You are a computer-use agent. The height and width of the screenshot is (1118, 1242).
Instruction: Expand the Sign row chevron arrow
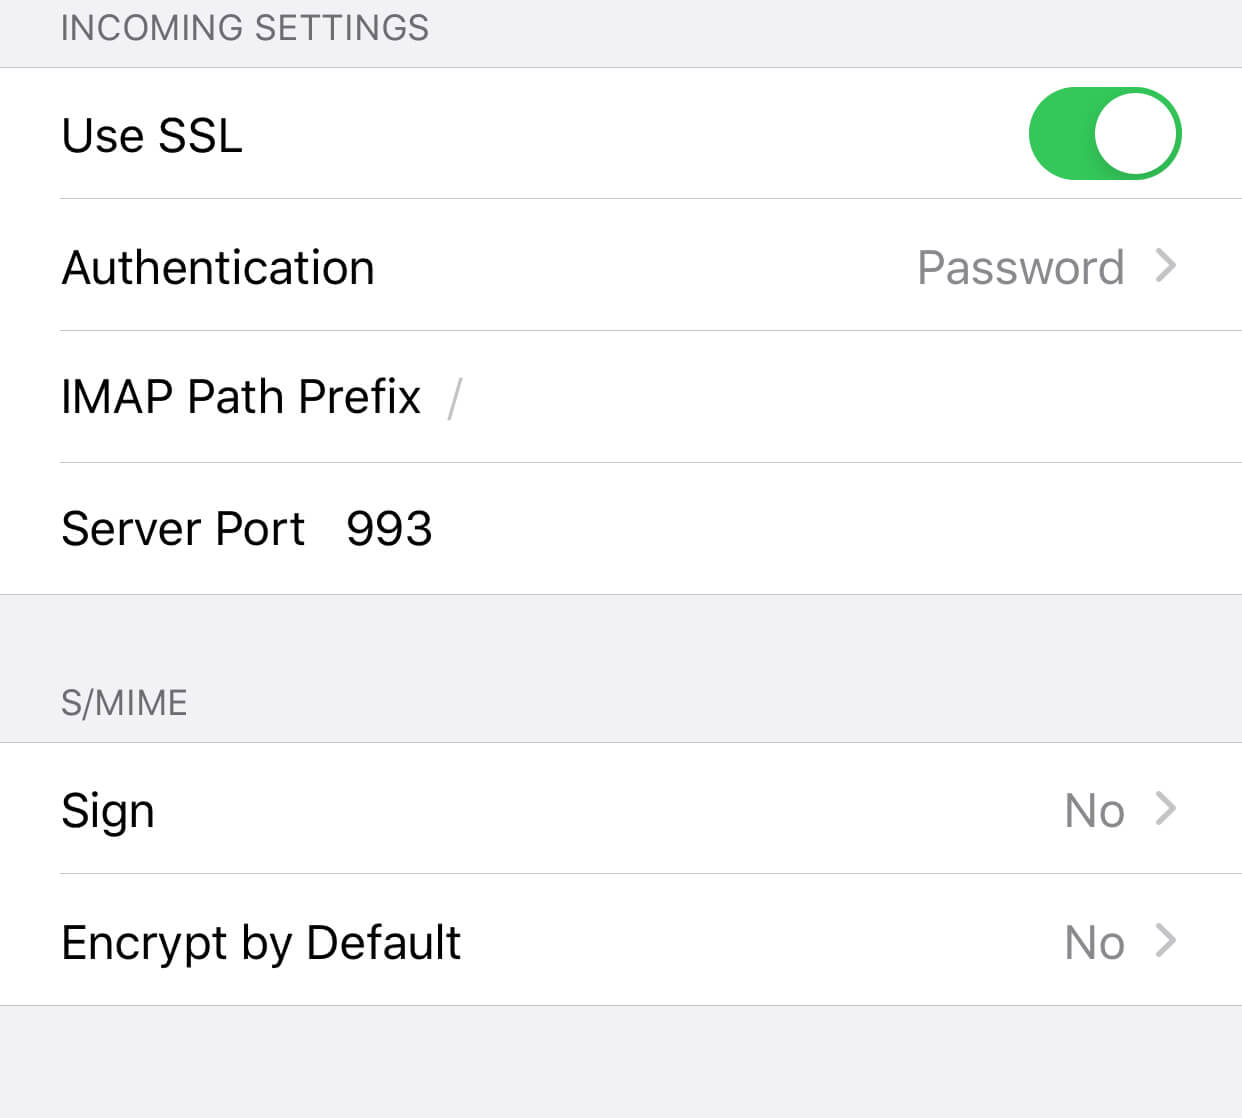(x=1165, y=808)
